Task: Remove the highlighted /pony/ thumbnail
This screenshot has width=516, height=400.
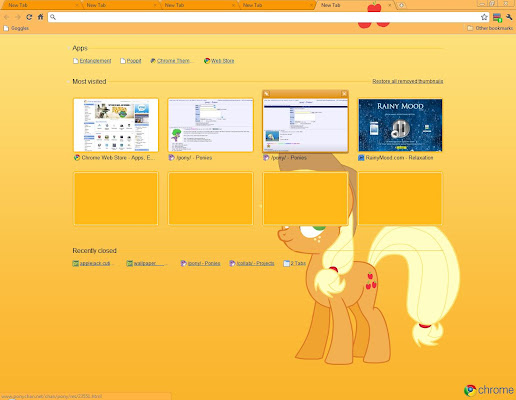Action: [x=344, y=94]
